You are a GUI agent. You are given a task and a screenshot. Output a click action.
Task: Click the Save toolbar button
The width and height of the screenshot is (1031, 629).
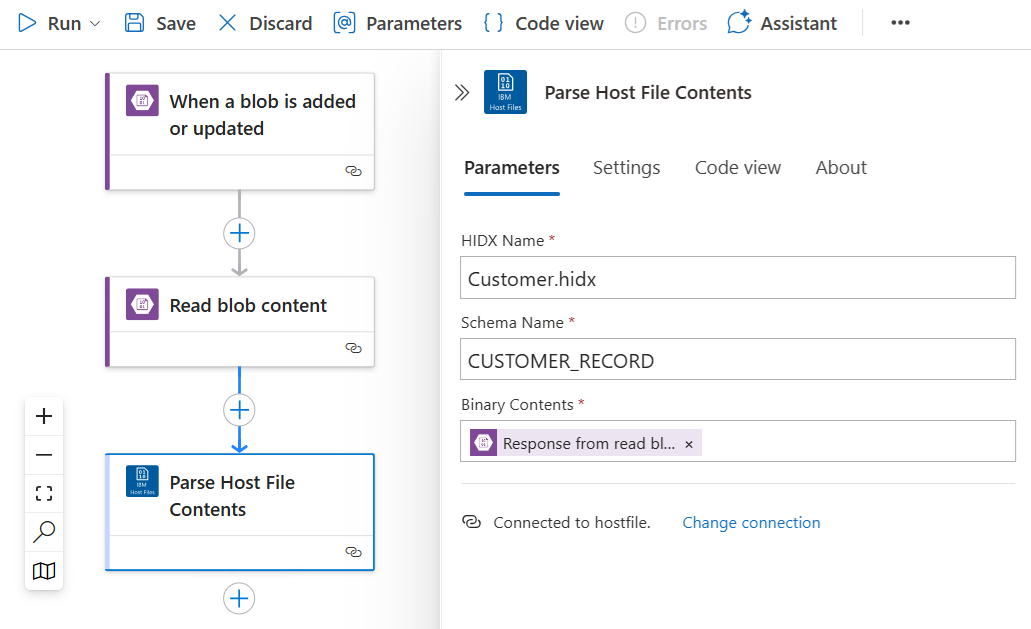point(160,23)
